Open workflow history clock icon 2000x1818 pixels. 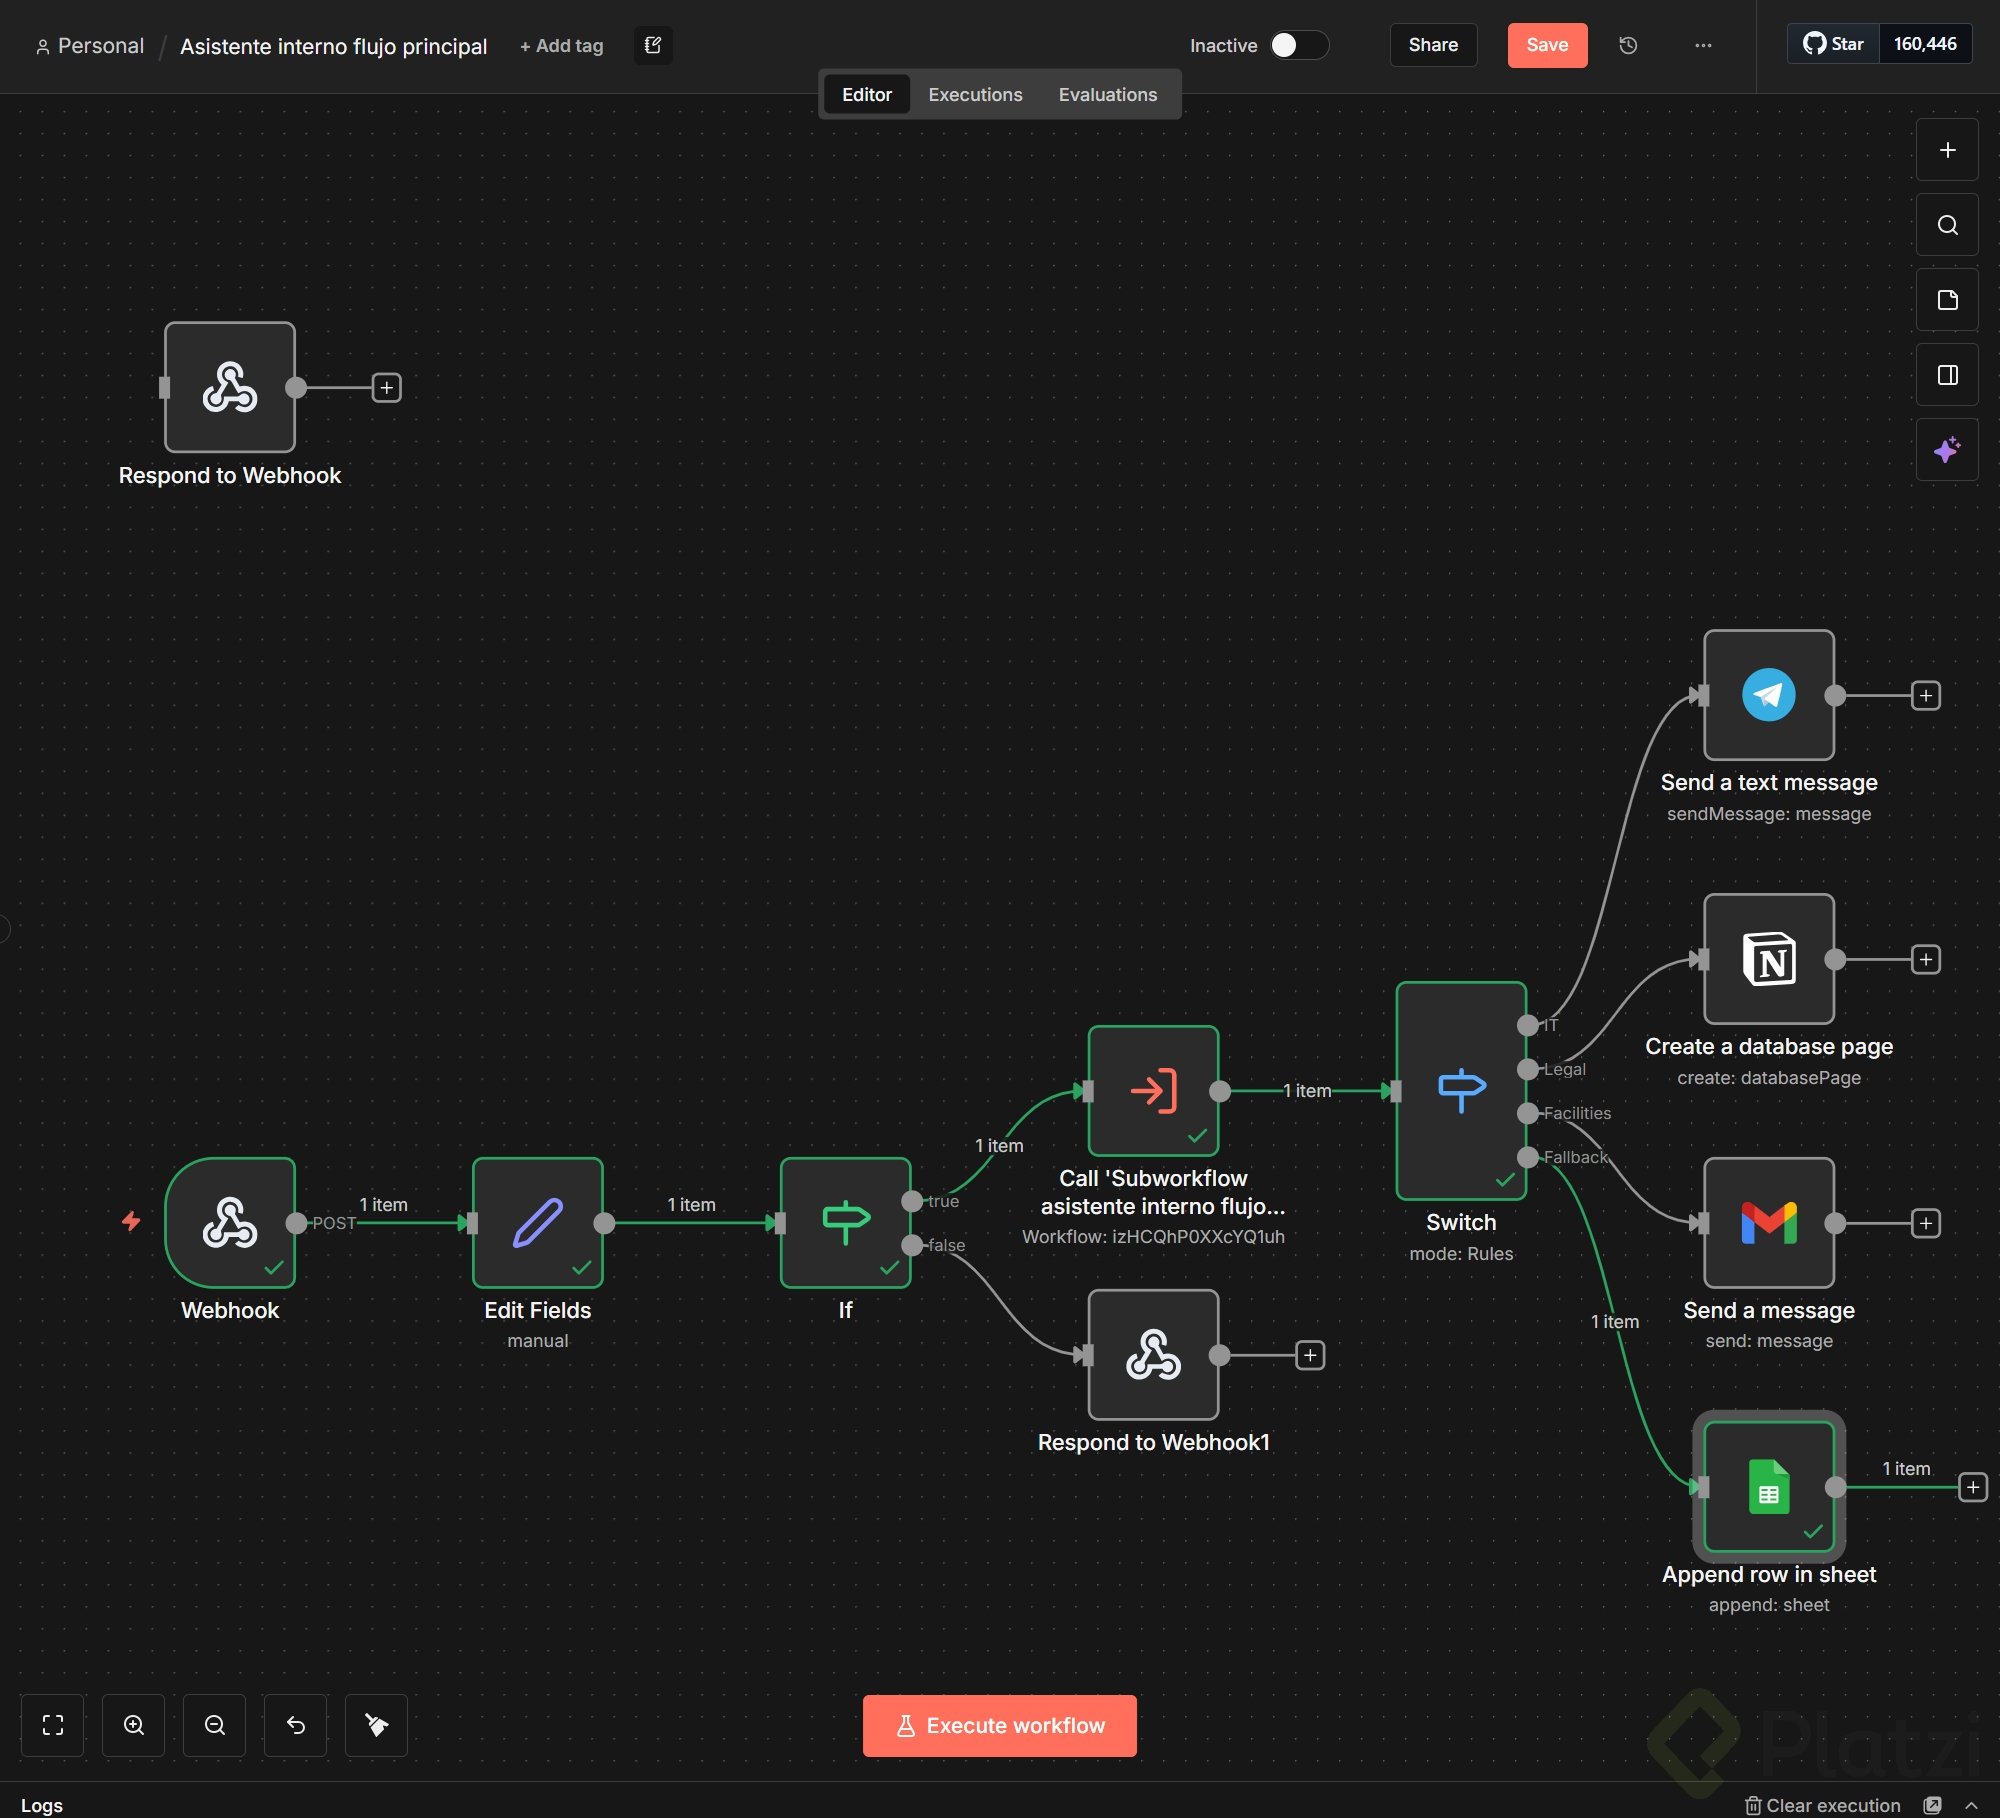click(x=1628, y=45)
